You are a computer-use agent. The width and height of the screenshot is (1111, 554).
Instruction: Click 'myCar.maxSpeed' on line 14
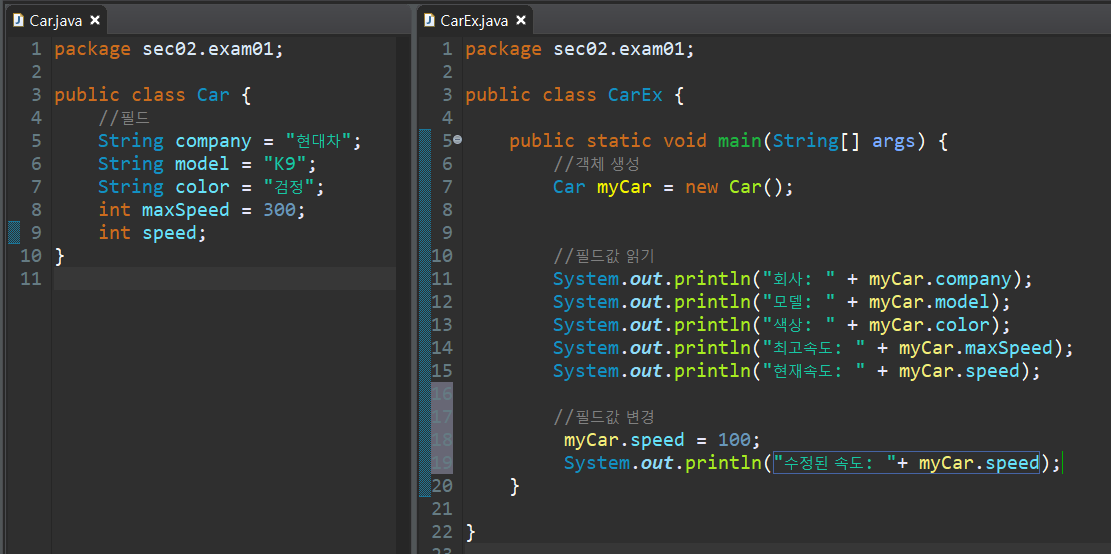click(976, 348)
